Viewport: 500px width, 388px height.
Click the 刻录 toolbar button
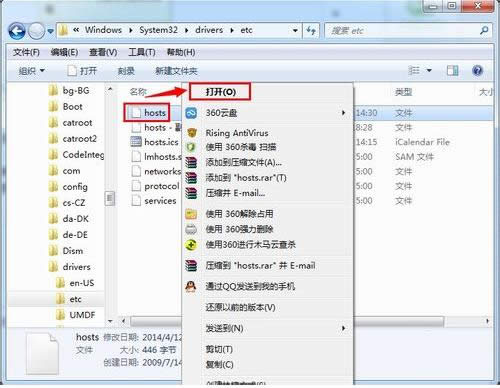126,71
